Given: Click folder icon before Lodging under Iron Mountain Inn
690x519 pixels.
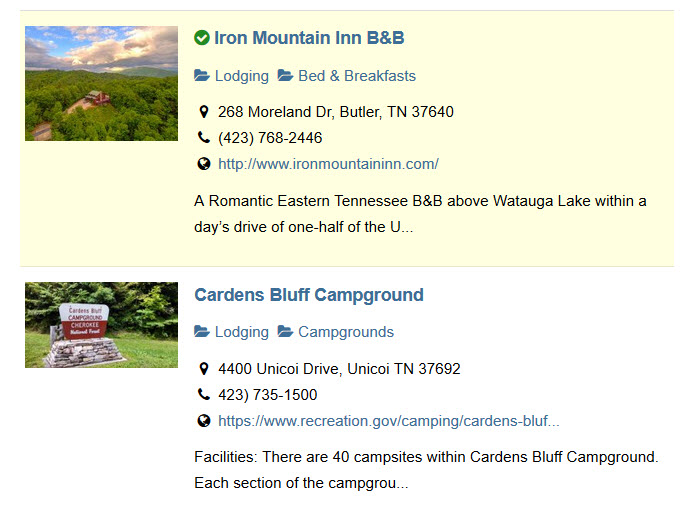Looking at the screenshot, I should click(x=202, y=76).
